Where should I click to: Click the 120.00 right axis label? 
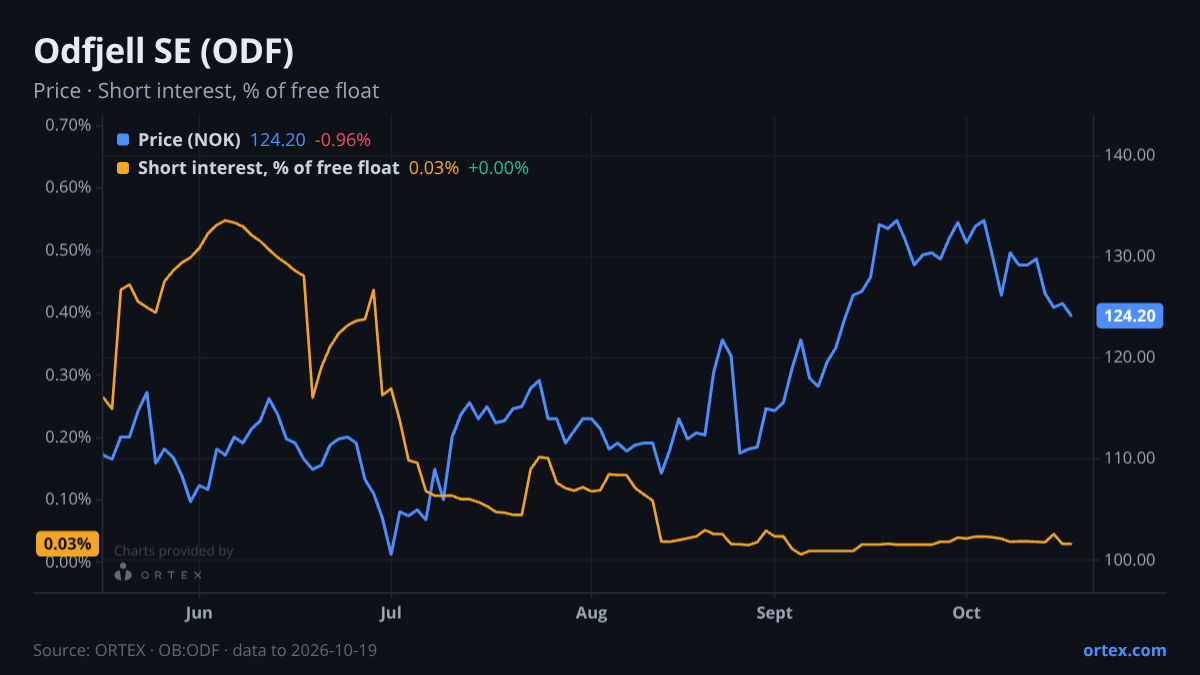(1130, 357)
